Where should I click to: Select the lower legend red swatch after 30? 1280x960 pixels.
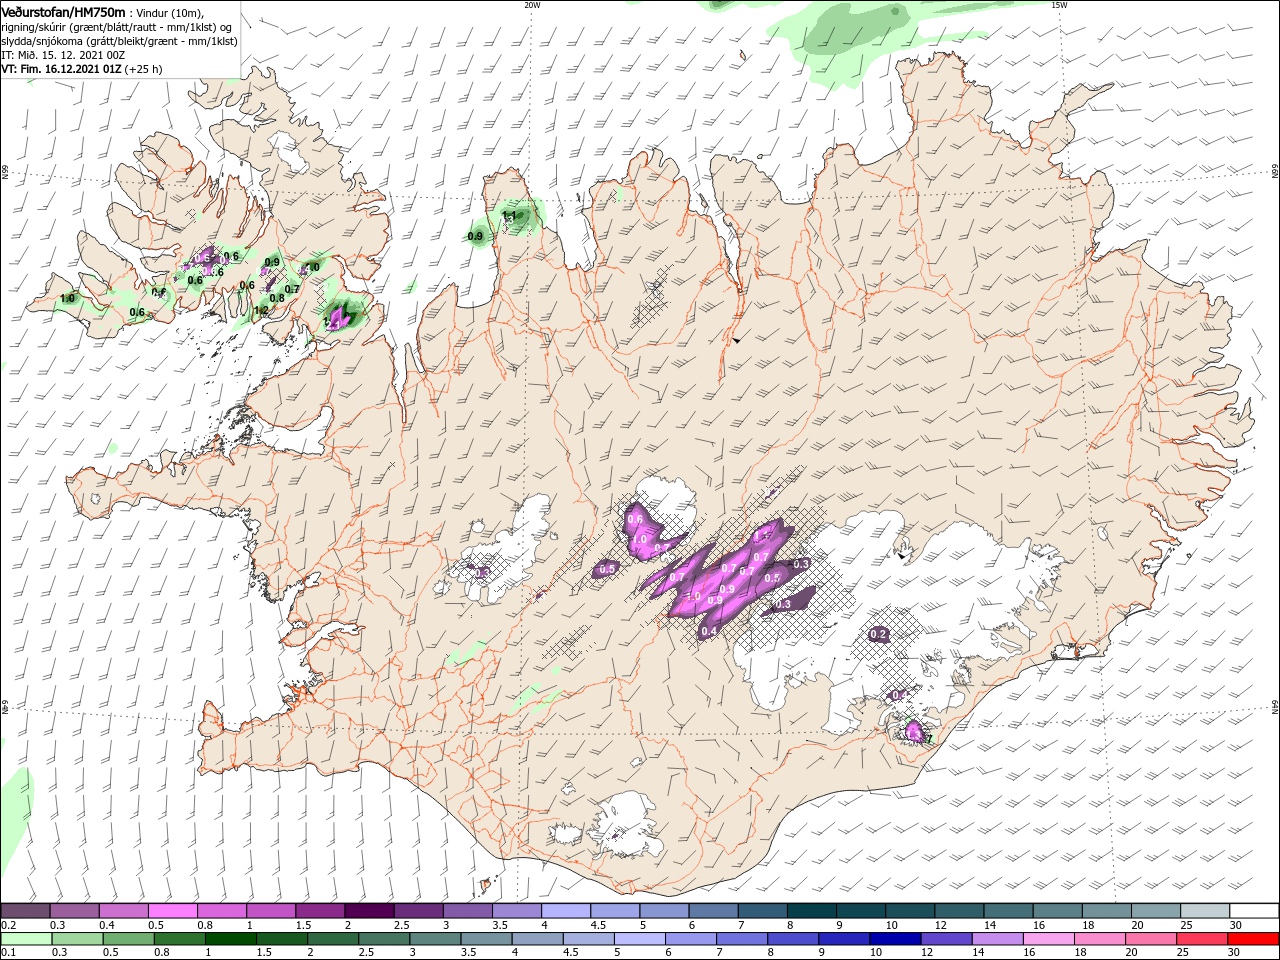point(1254,939)
